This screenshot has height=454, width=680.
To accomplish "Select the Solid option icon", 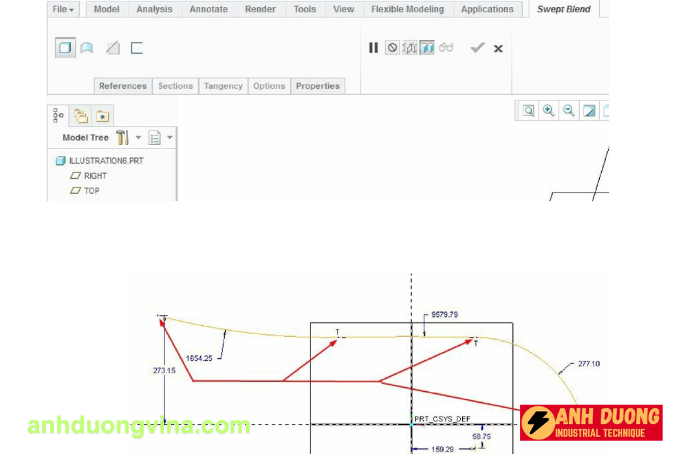I will [65, 47].
